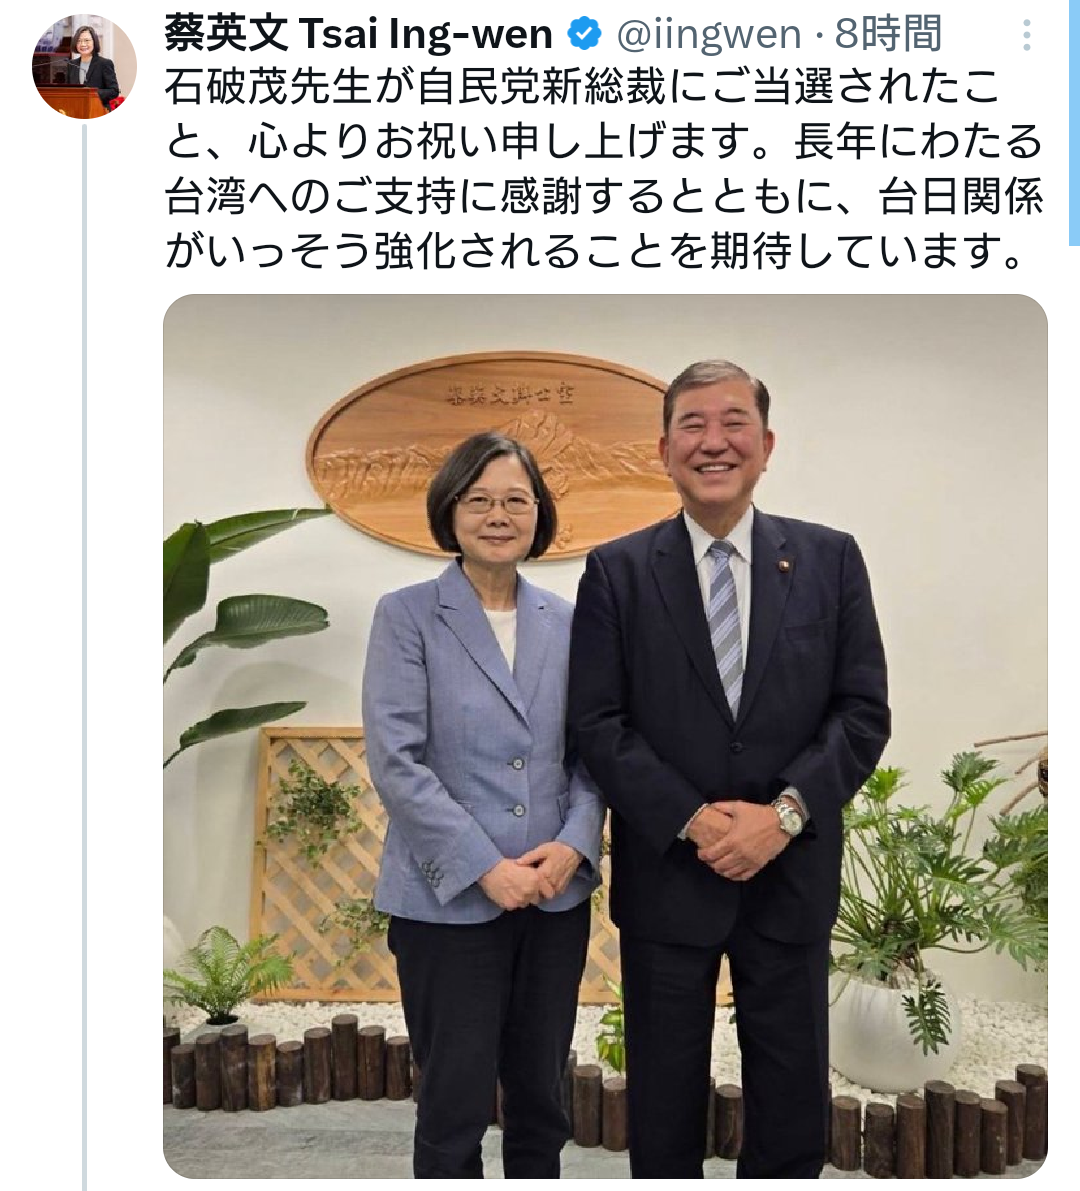Click the large banana-leaf plant in photo
Screen dimensions: 1080x1191
238,632
